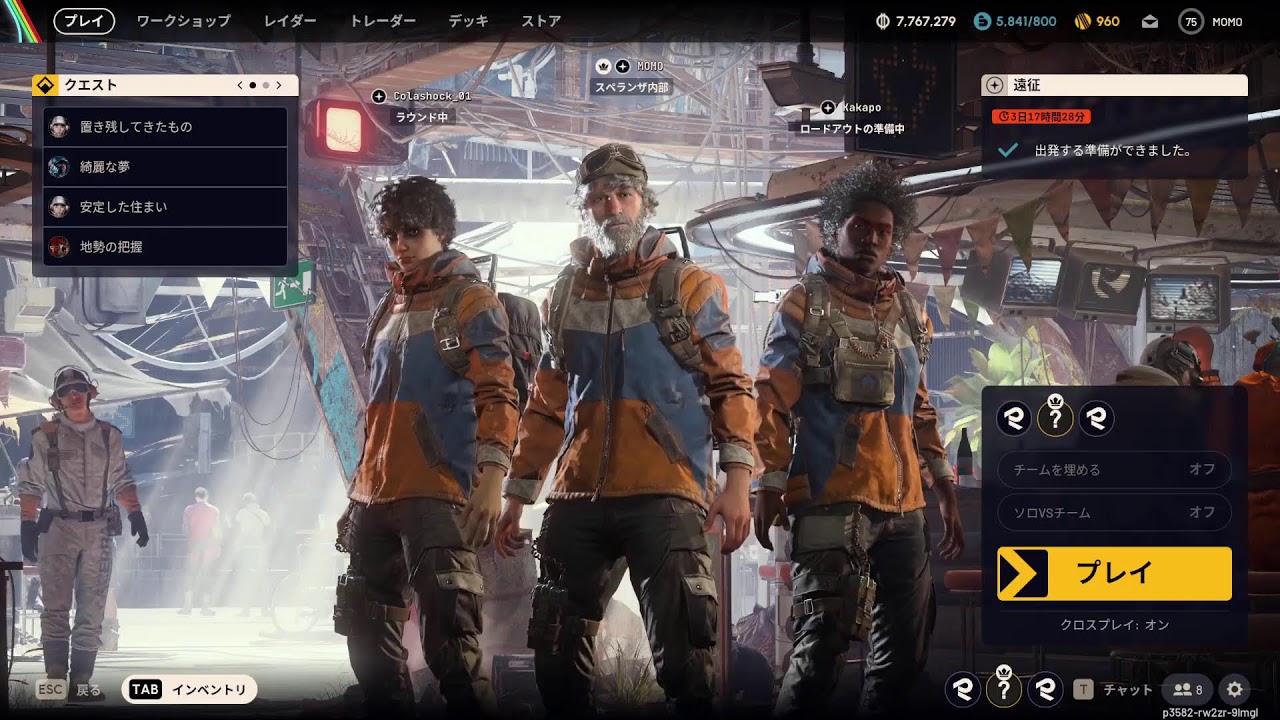The width and height of the screenshot is (1280, 720).
Task: Toggle クロスプレイ: オン setting
Action: [x=1114, y=625]
